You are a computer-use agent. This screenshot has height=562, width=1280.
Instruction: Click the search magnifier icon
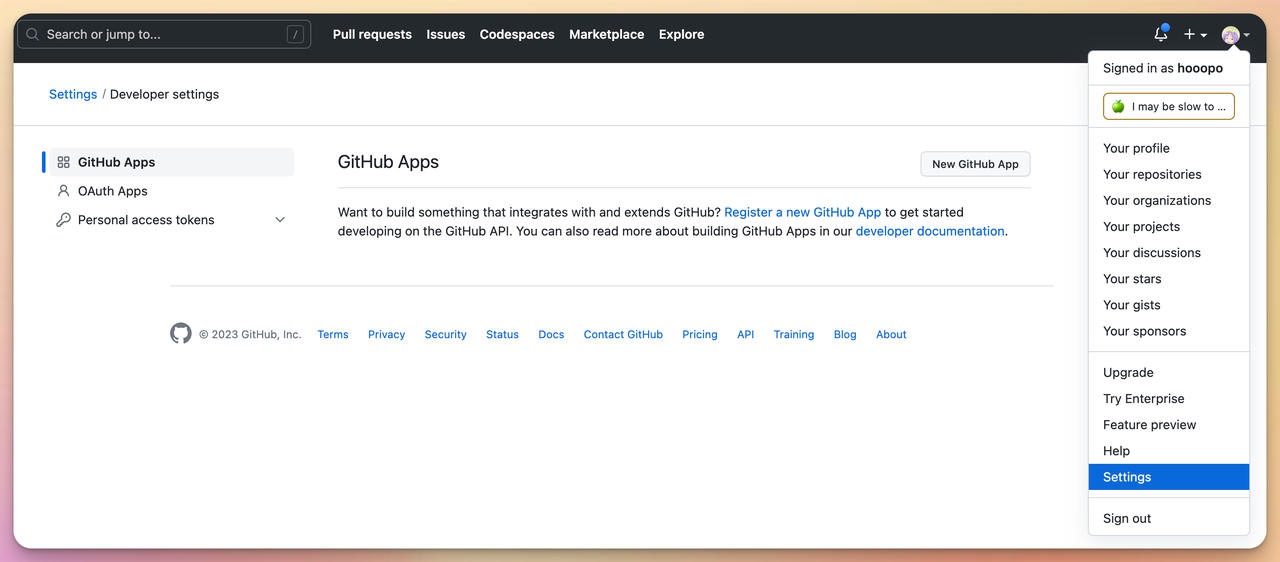pyautogui.click(x=32, y=34)
